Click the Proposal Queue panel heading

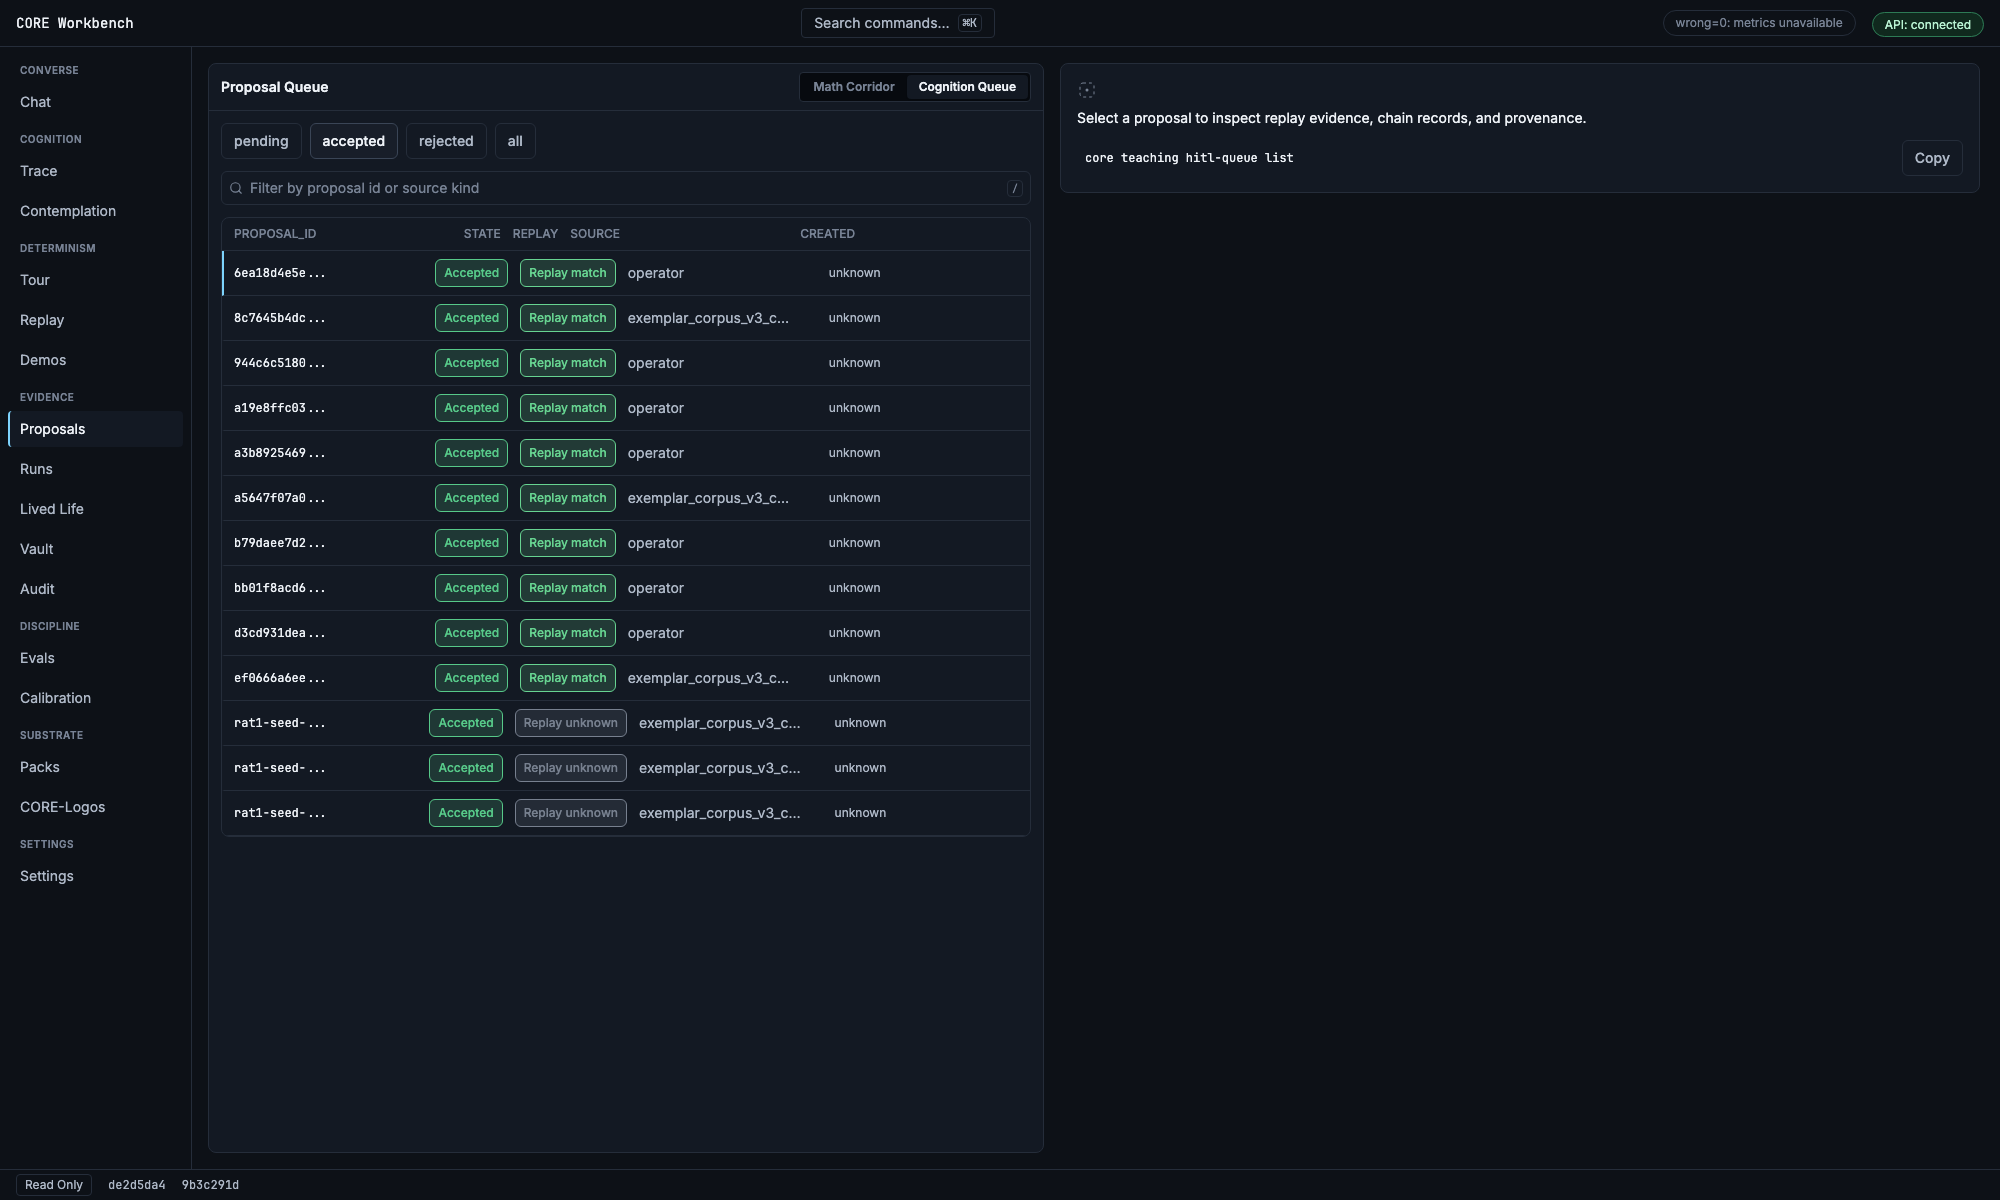(x=275, y=87)
